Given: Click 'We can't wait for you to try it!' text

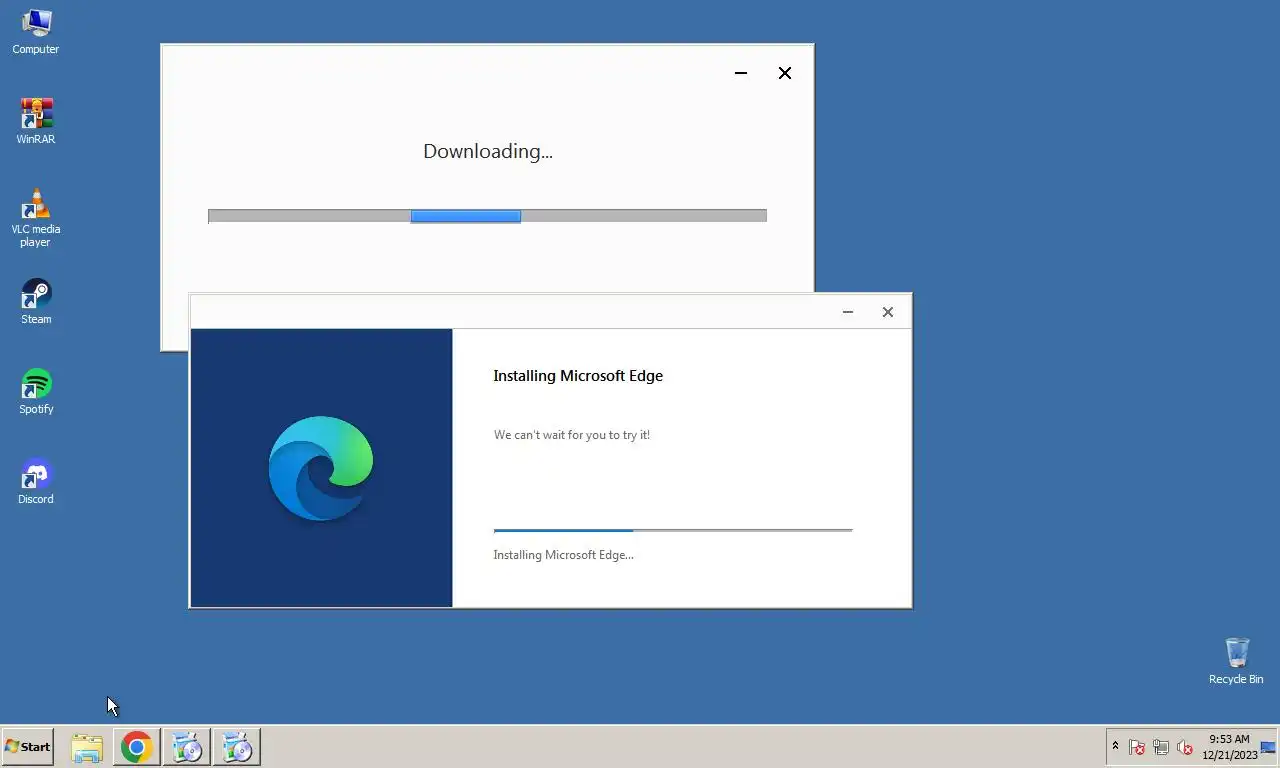Looking at the screenshot, I should tap(572, 435).
